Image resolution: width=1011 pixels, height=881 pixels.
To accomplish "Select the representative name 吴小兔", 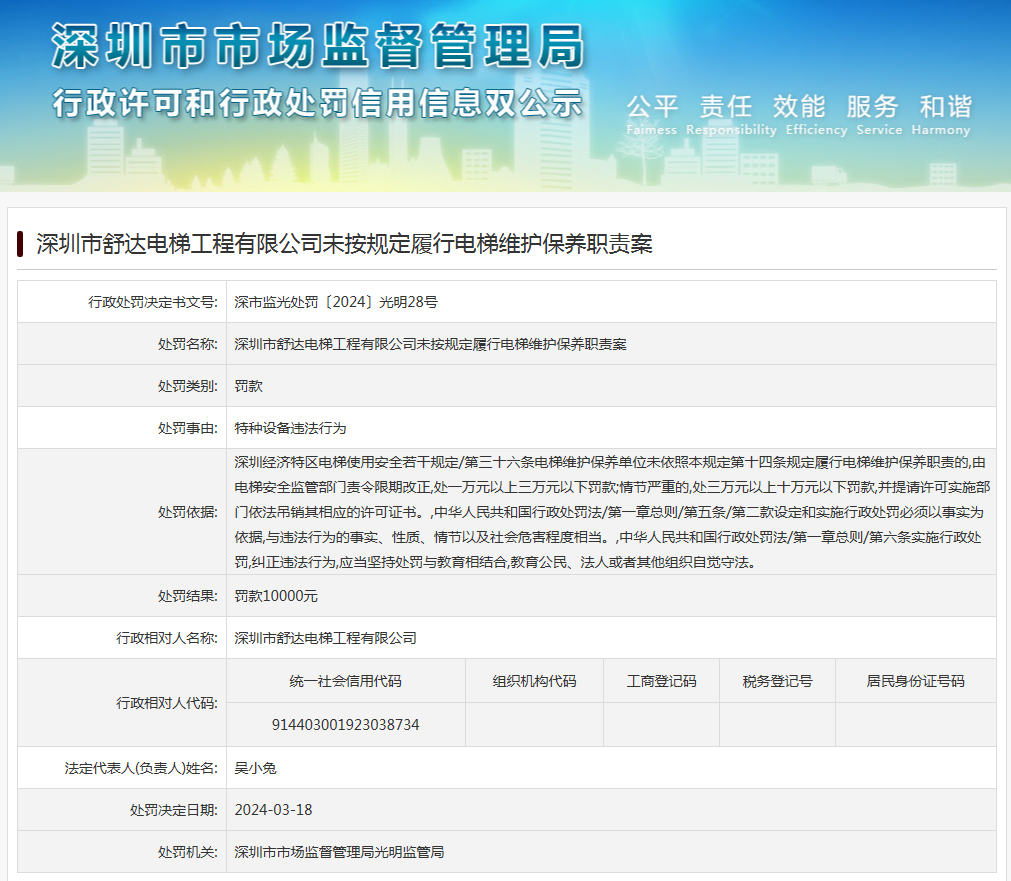I will [x=255, y=768].
